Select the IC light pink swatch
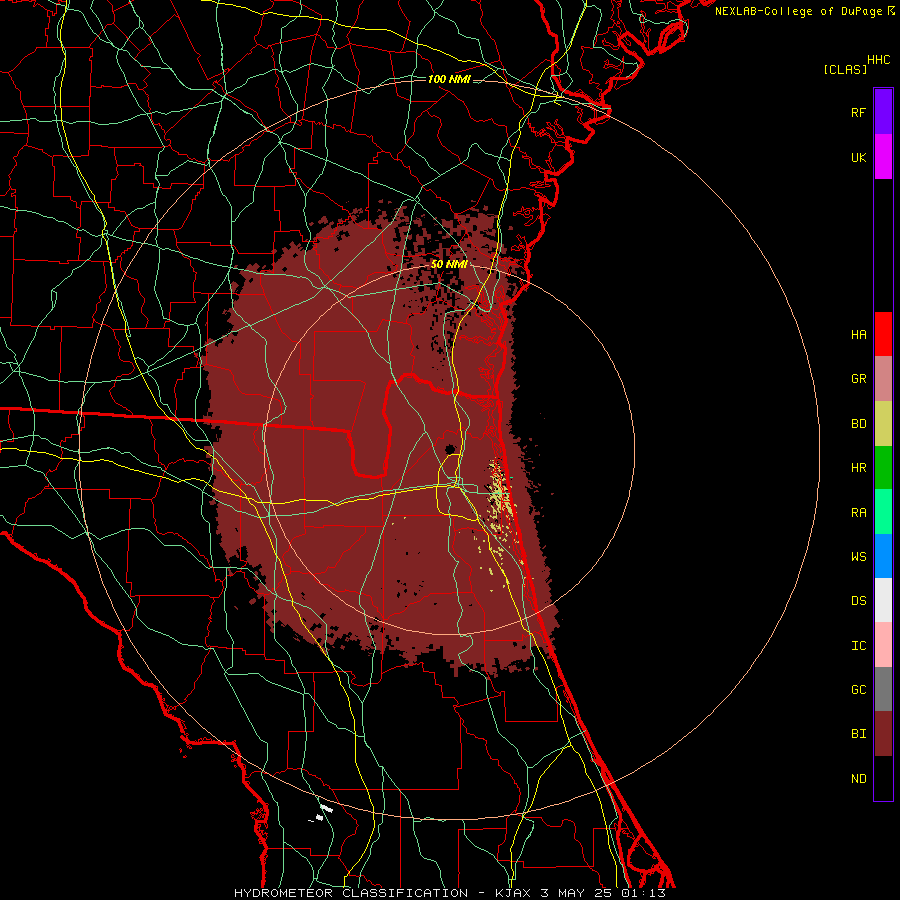900x900 pixels. [x=883, y=645]
